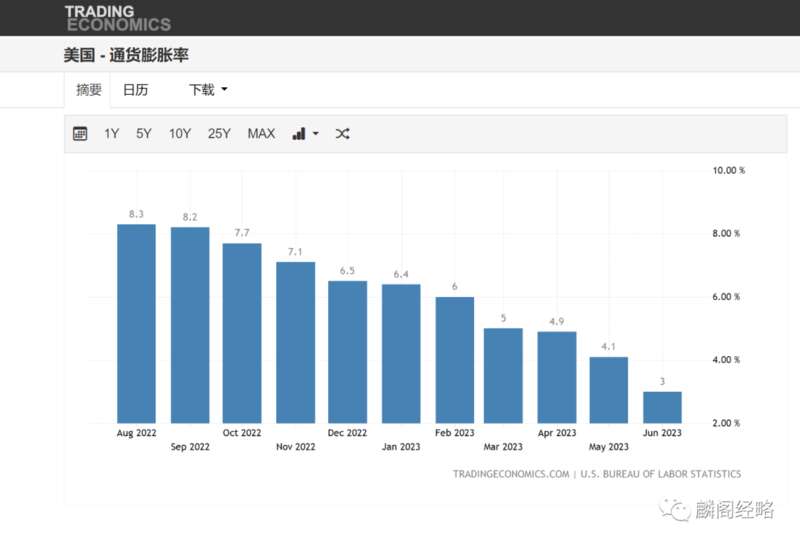Click the Trading Economics logo
This screenshot has height=545, width=800.
118,18
